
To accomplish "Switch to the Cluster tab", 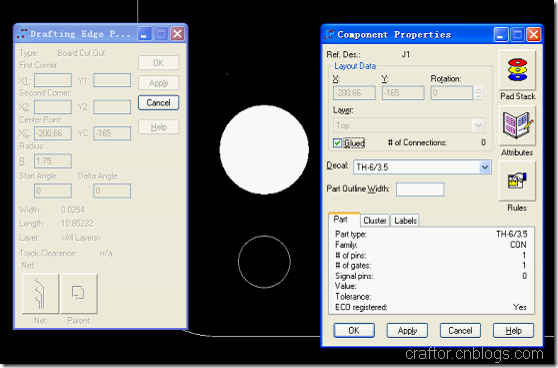I will (x=375, y=221).
